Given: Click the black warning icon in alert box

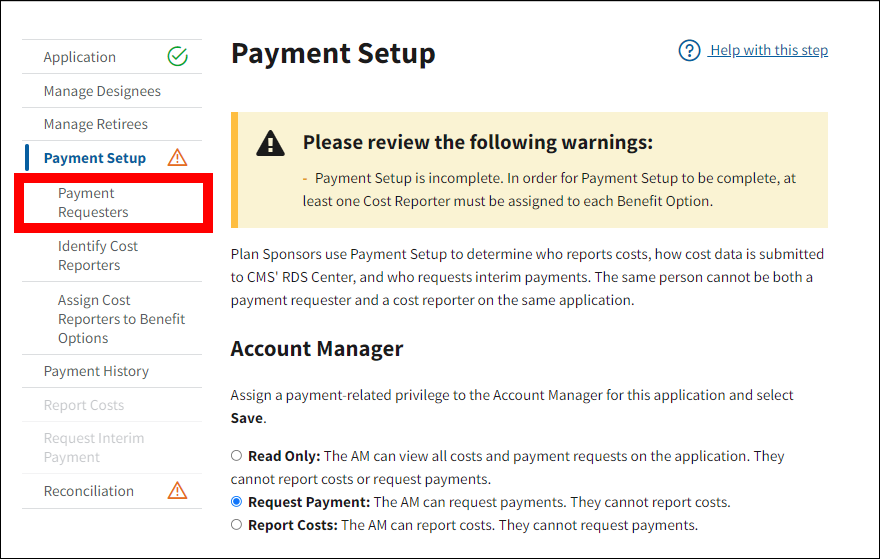Looking at the screenshot, I should pos(270,144).
